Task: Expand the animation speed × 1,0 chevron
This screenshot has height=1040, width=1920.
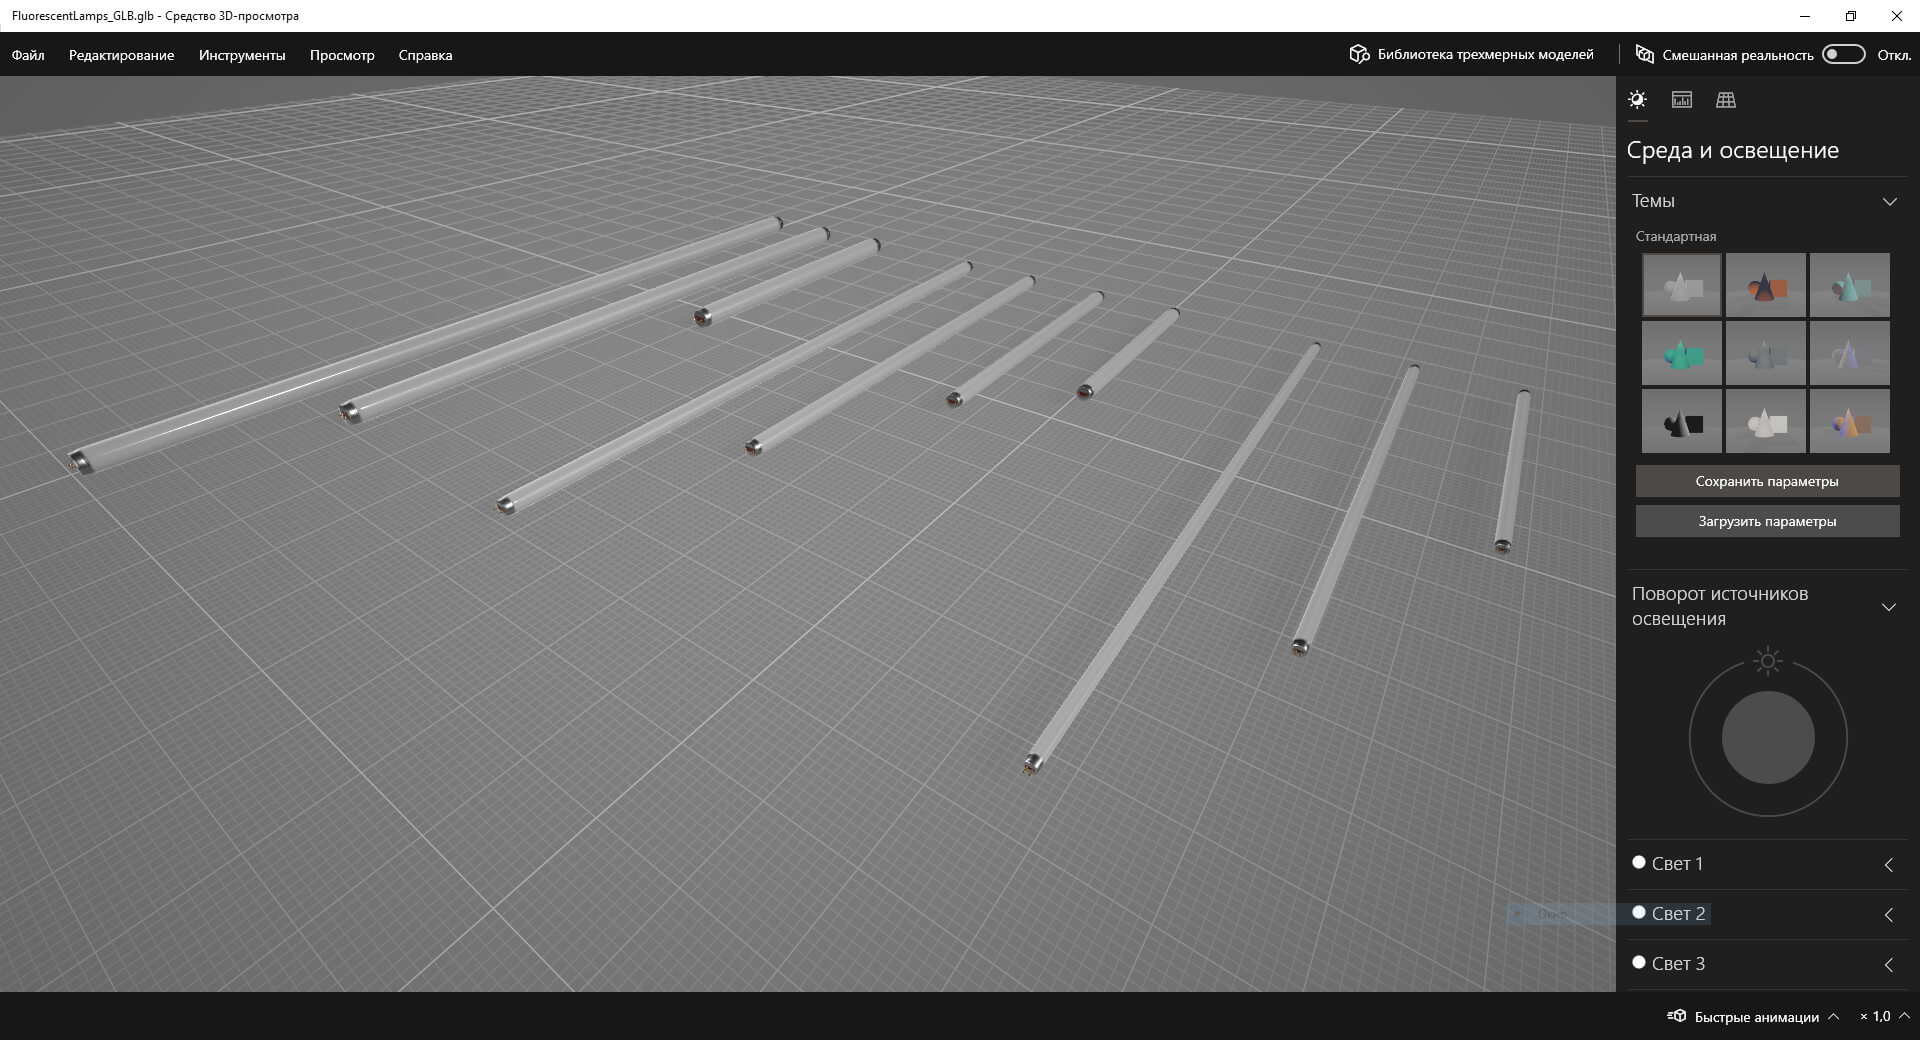Action: [1903, 1016]
